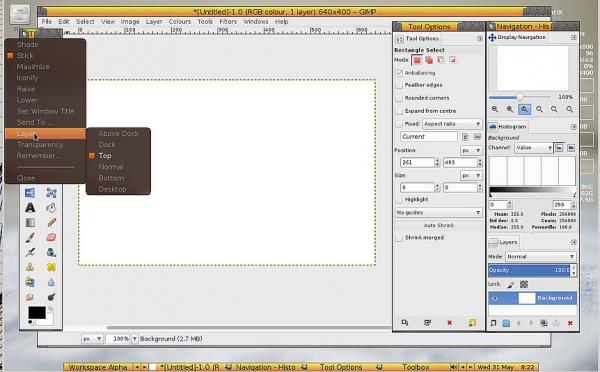The width and height of the screenshot is (600, 372).
Task: Select the Paintbrush tool
Action: coord(30,237)
